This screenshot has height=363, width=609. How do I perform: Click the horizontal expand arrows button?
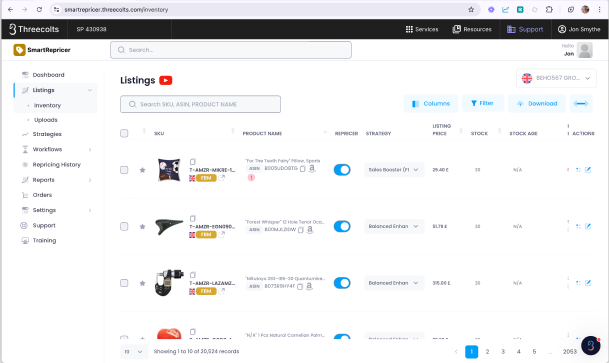581,104
